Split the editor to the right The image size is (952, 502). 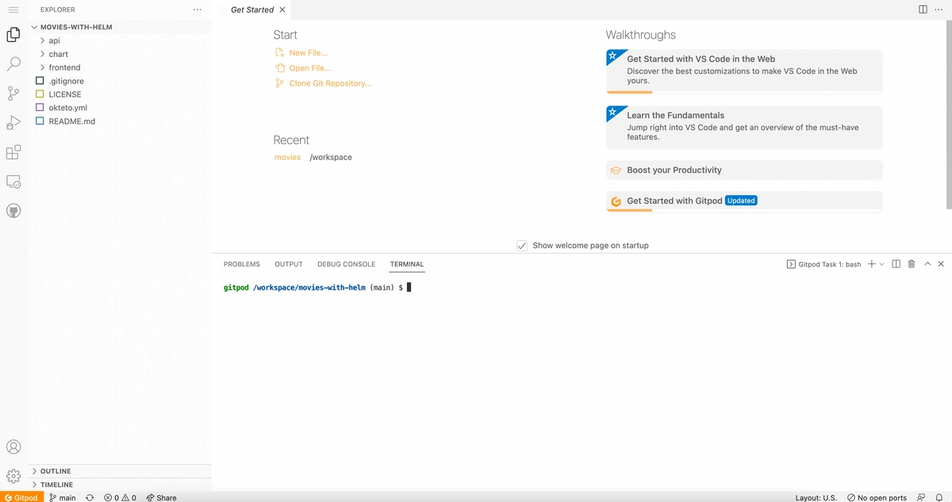tap(923, 10)
